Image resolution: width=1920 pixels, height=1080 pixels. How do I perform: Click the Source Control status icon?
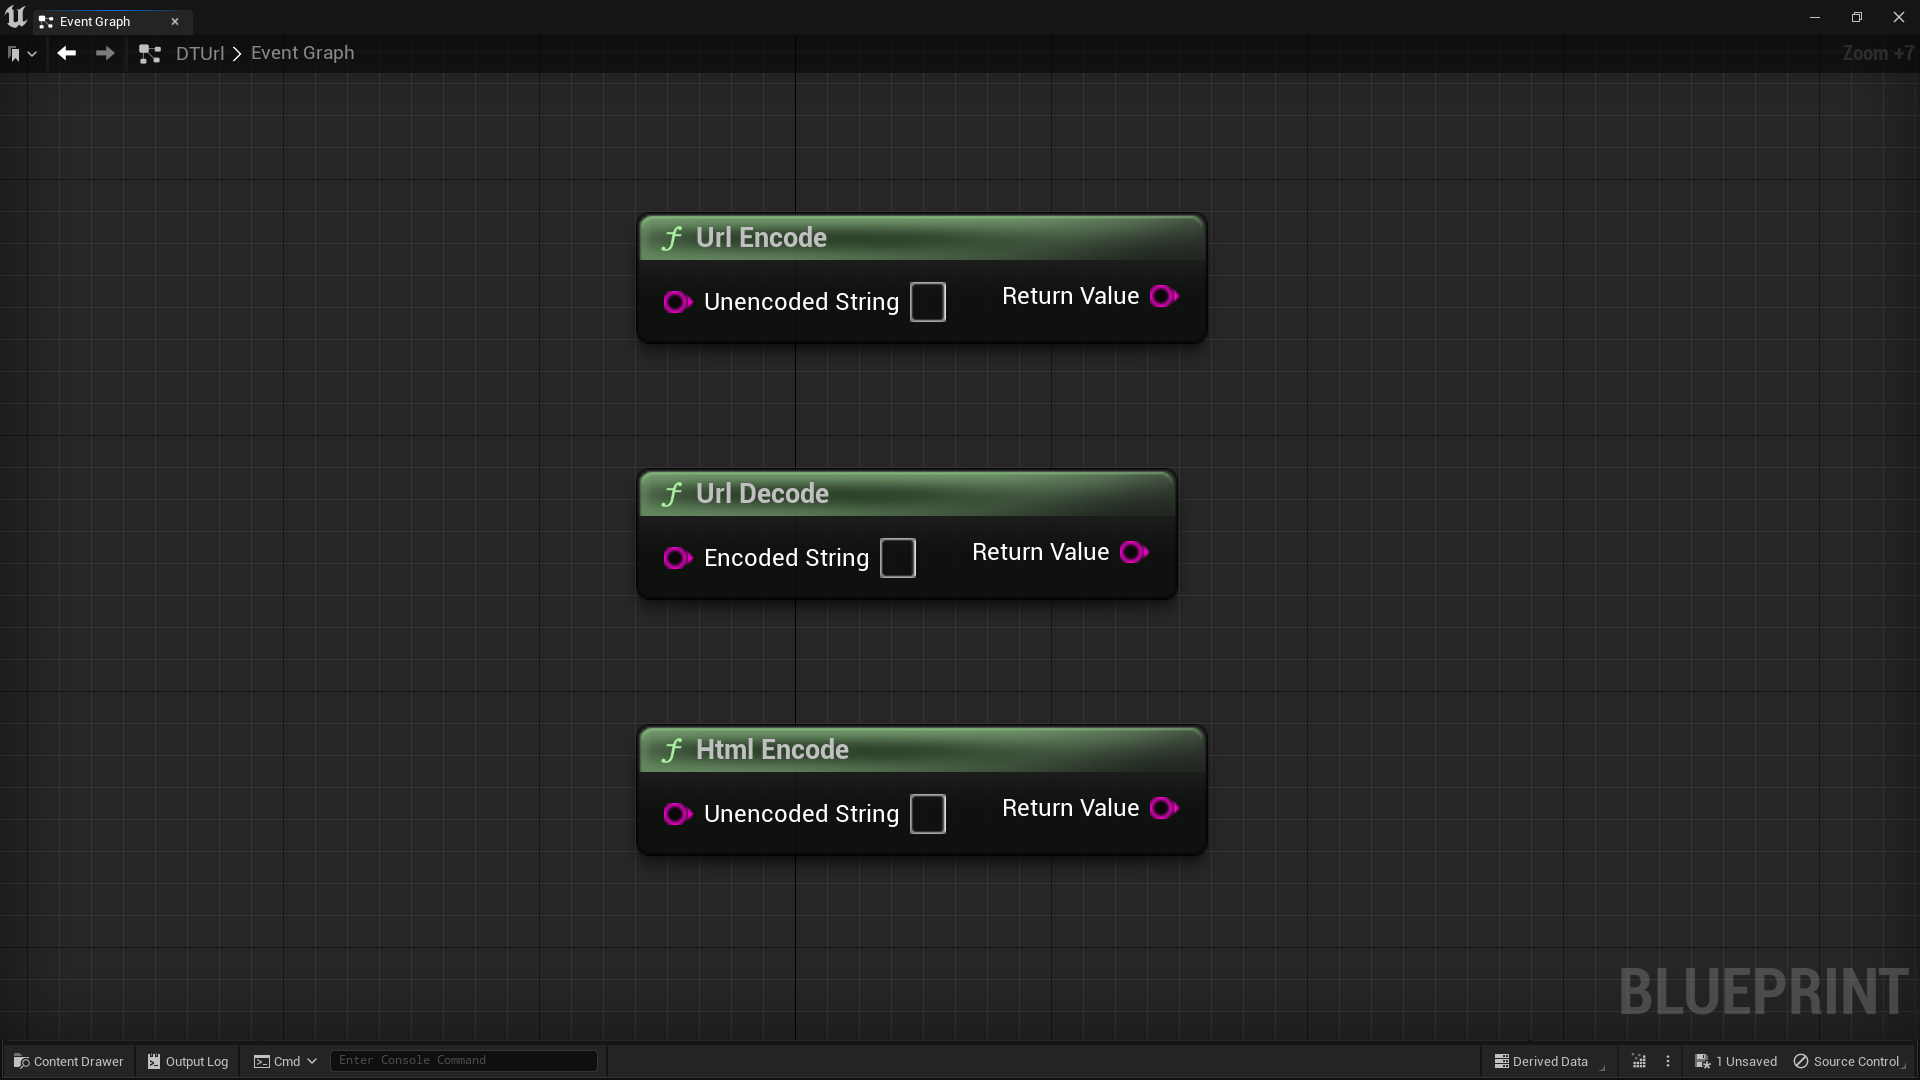(x=1803, y=1061)
